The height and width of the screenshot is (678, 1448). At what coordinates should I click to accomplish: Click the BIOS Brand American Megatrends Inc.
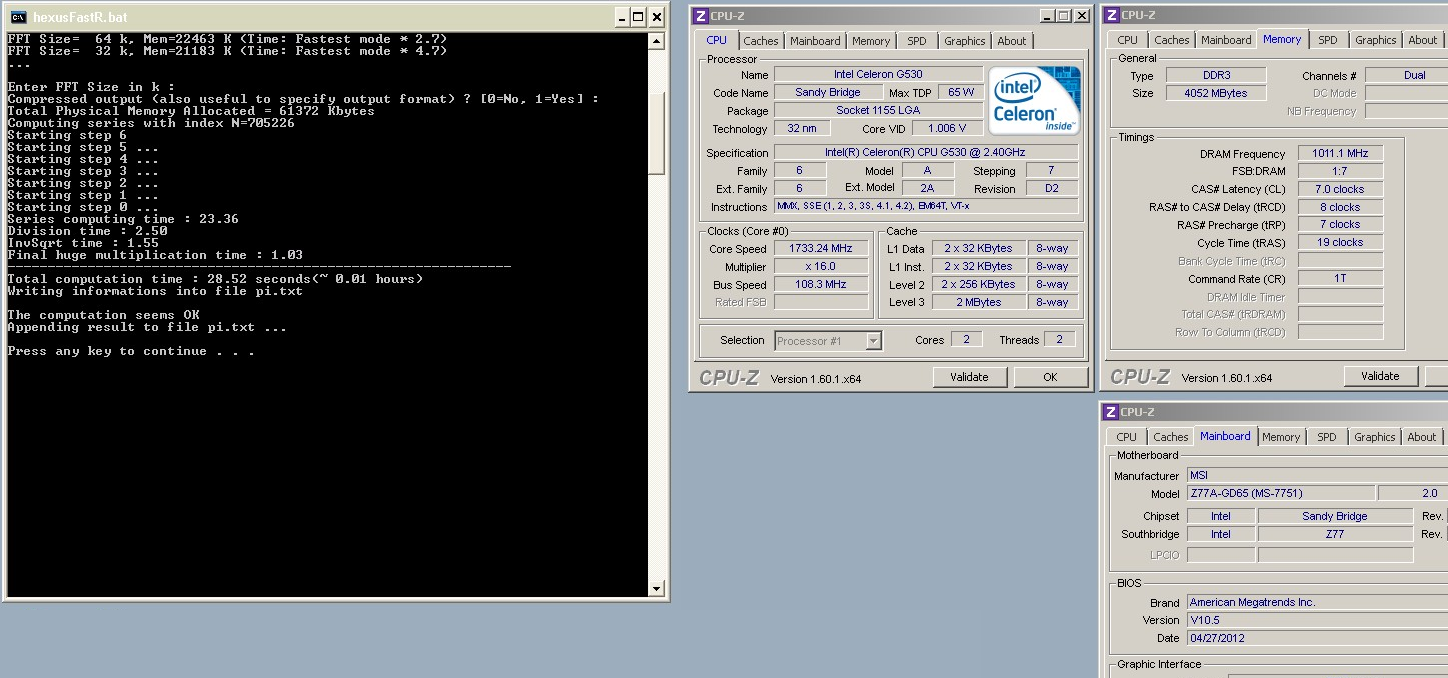1316,602
